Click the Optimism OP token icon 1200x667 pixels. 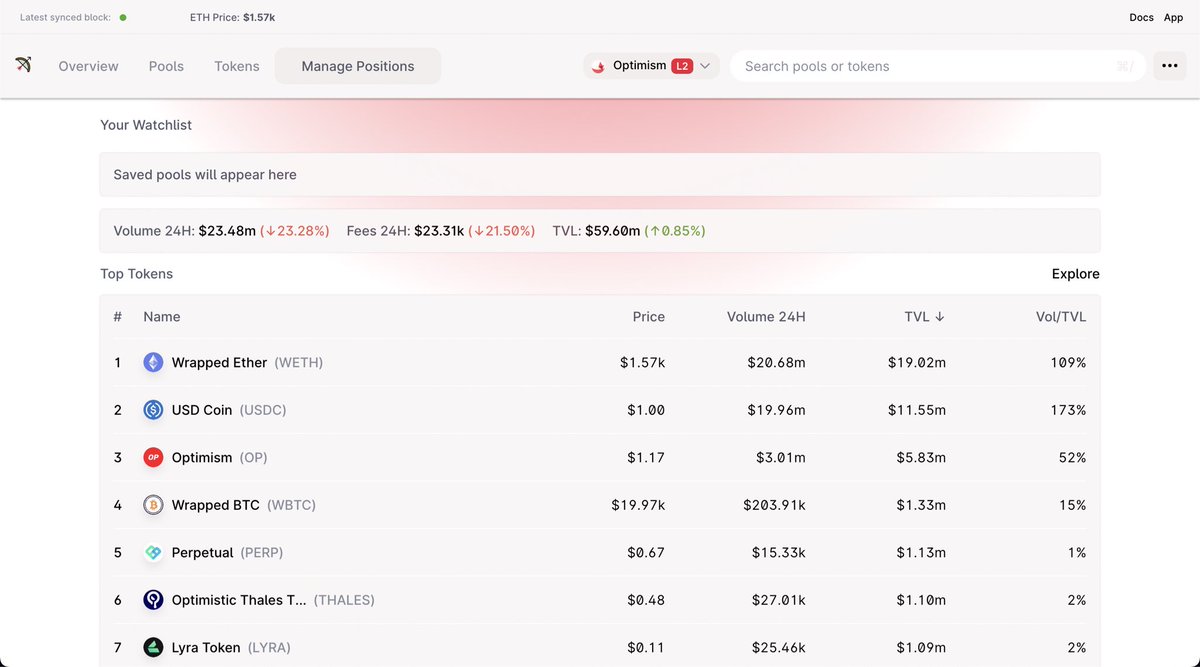(x=153, y=457)
